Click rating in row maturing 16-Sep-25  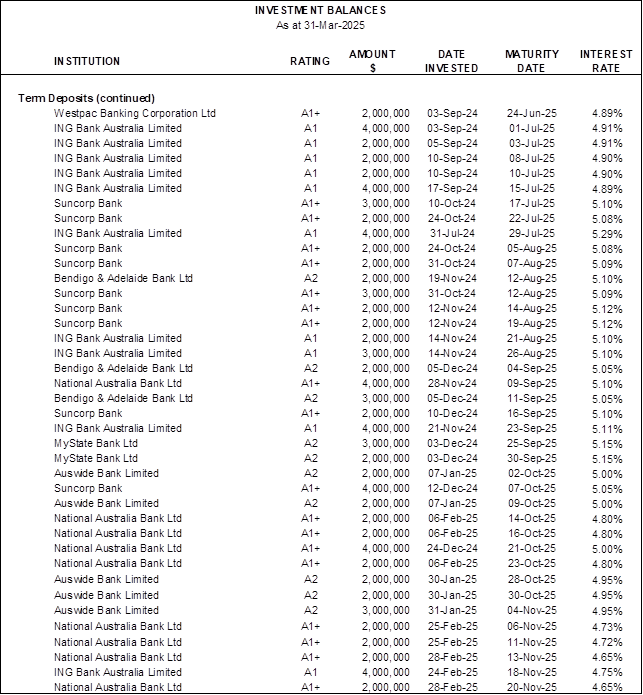pos(310,414)
